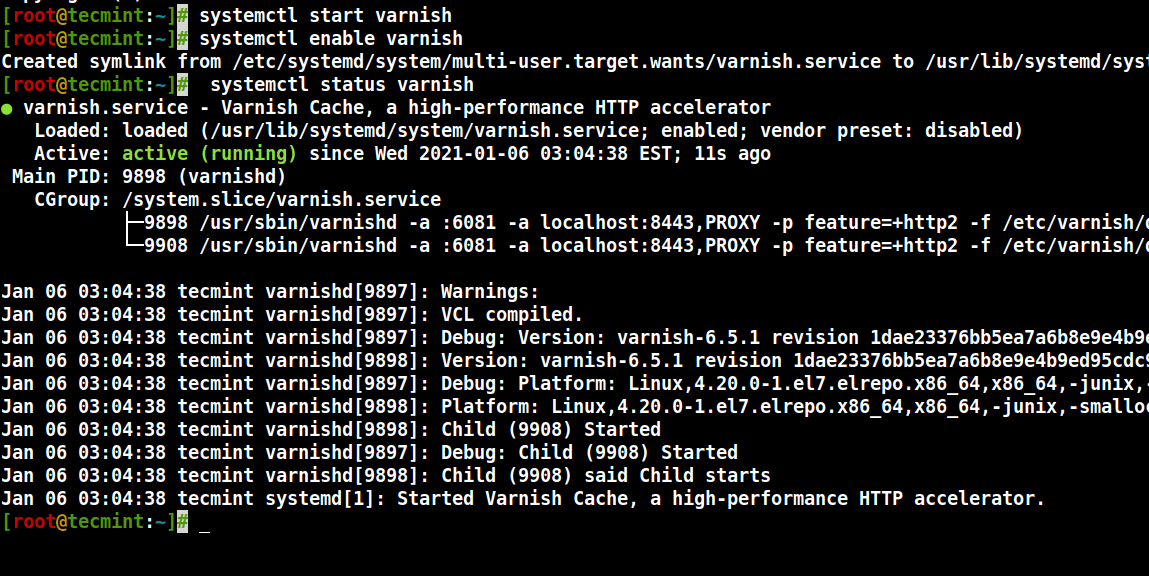The width and height of the screenshot is (1149, 576).
Task: Select the 'systemctl enable varnish' command
Action: pyautogui.click(x=331, y=39)
